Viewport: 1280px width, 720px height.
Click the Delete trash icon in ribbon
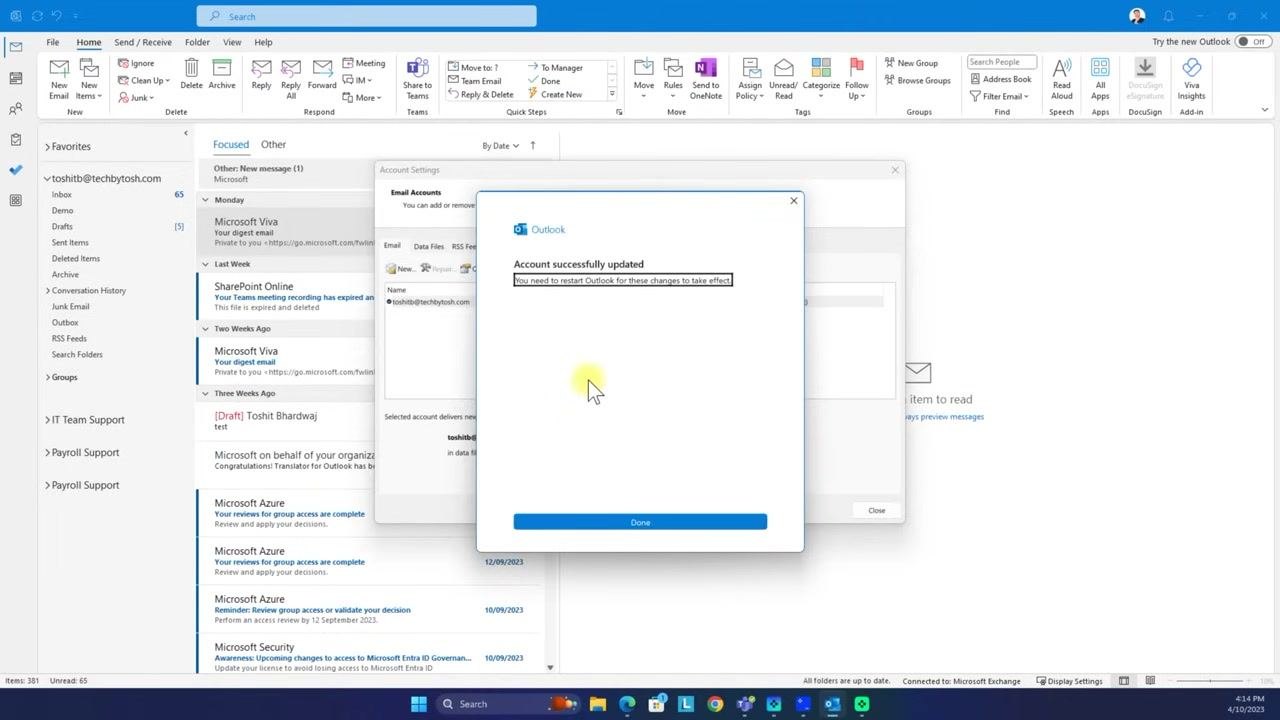(191, 74)
